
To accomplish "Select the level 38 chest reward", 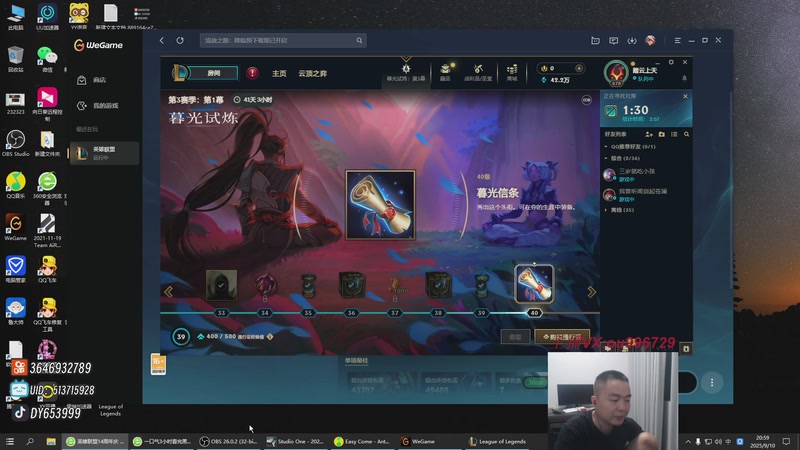I will [438, 285].
